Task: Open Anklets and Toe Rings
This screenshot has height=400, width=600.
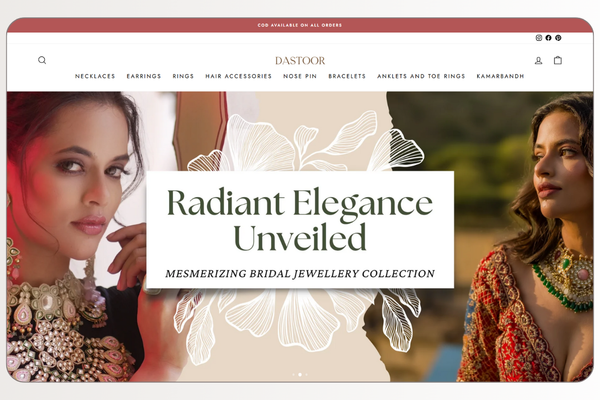Action: pyautogui.click(x=421, y=76)
